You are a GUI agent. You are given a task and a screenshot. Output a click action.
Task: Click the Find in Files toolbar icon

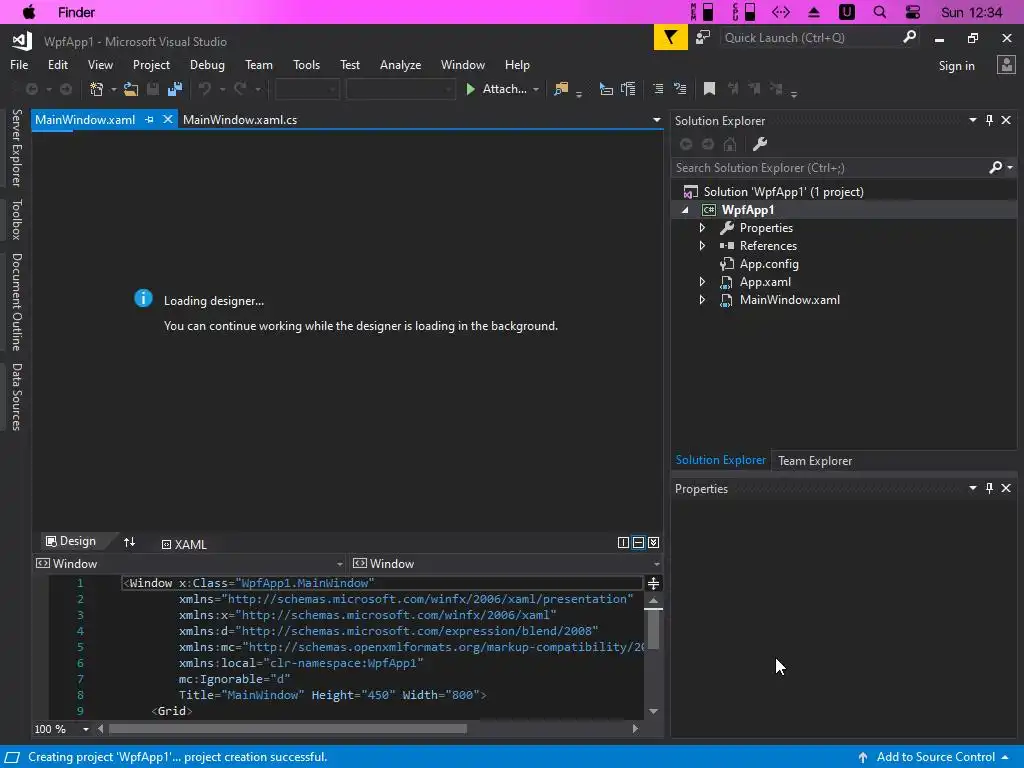[561, 89]
